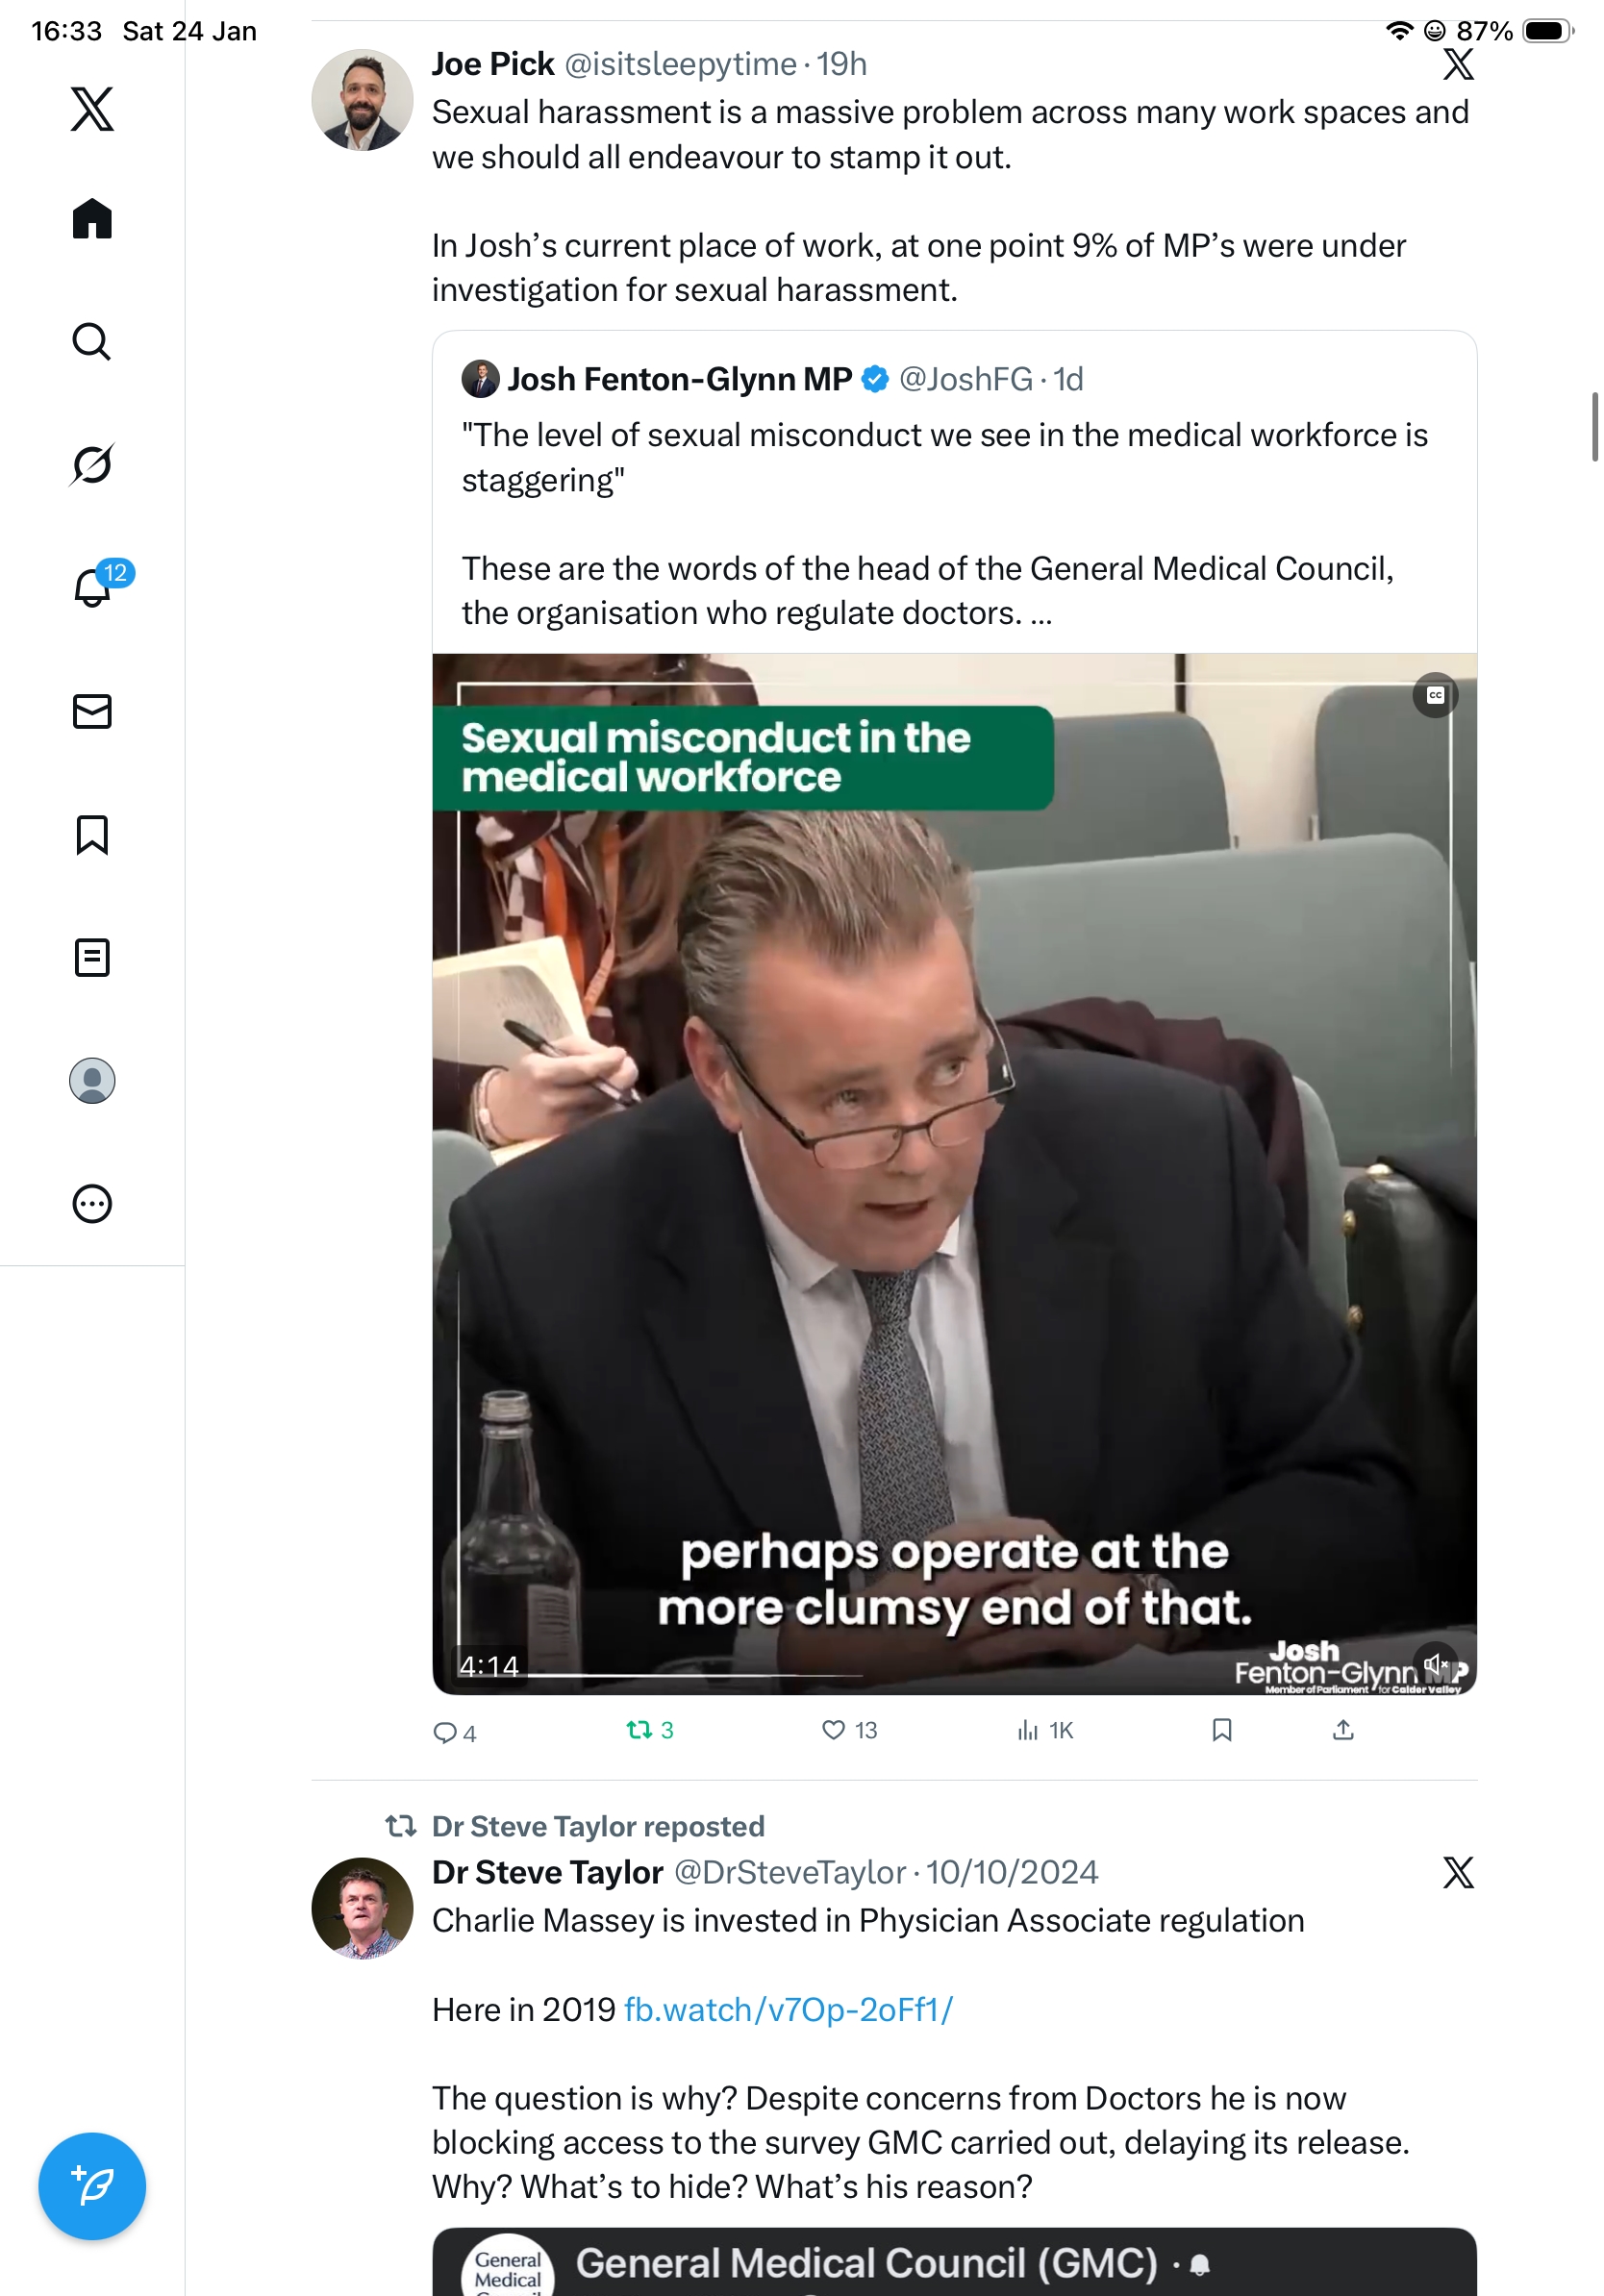Expand the More options circle menu
The height and width of the screenshot is (2296, 1604).
pos(92,1203)
